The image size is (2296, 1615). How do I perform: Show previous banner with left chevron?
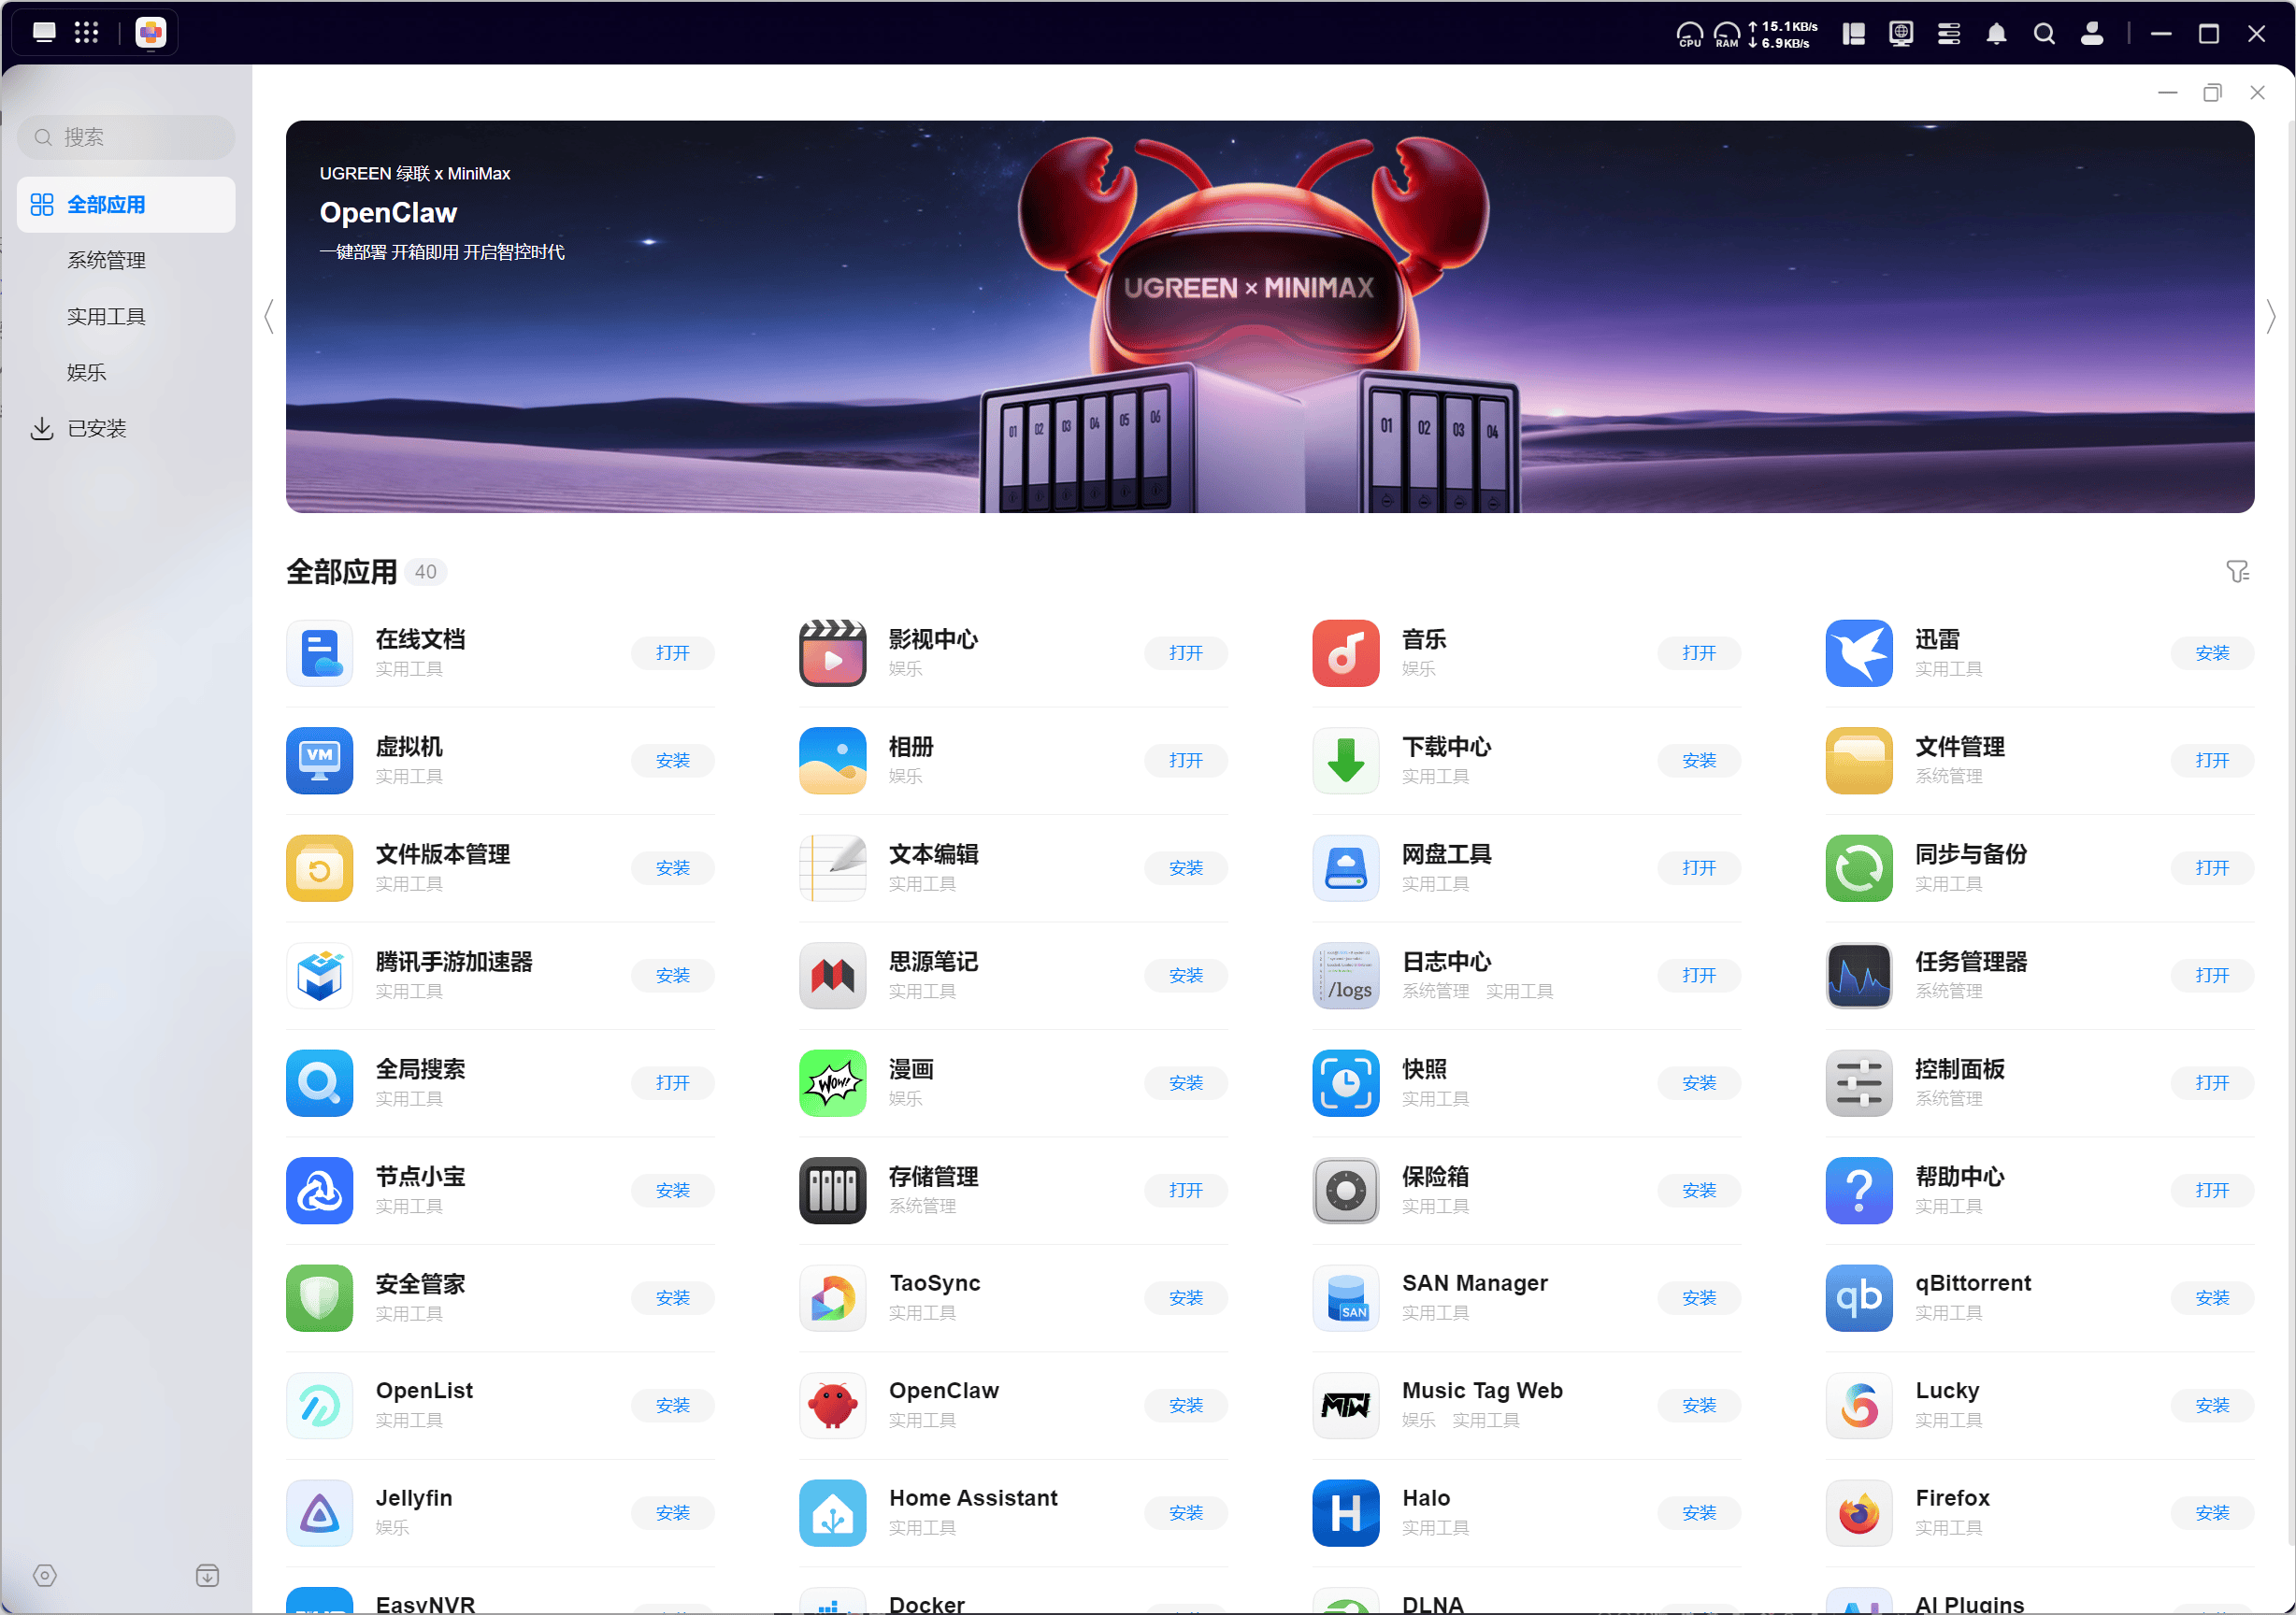(269, 317)
